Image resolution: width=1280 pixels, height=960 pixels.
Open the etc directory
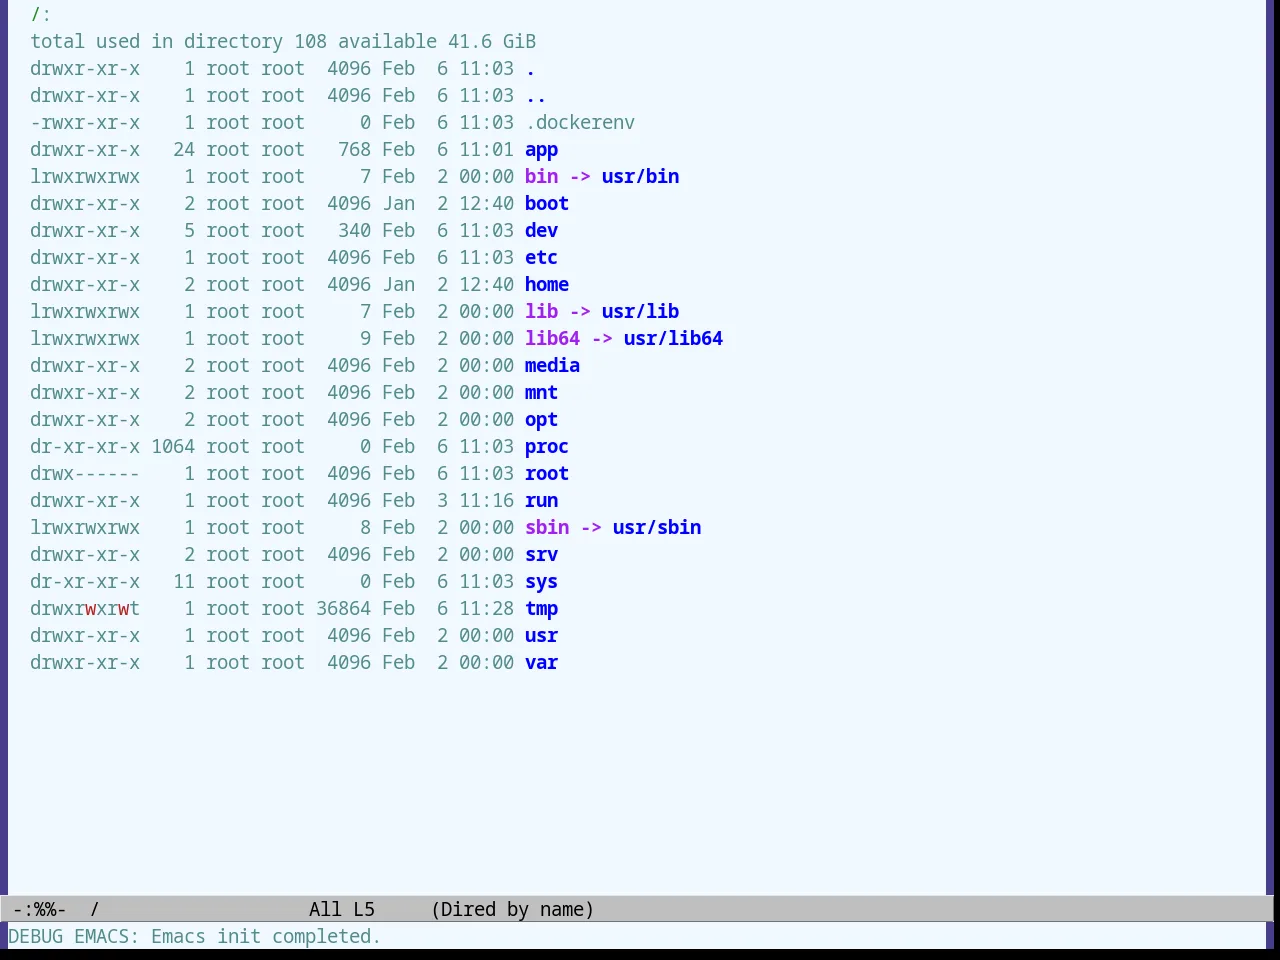point(541,258)
